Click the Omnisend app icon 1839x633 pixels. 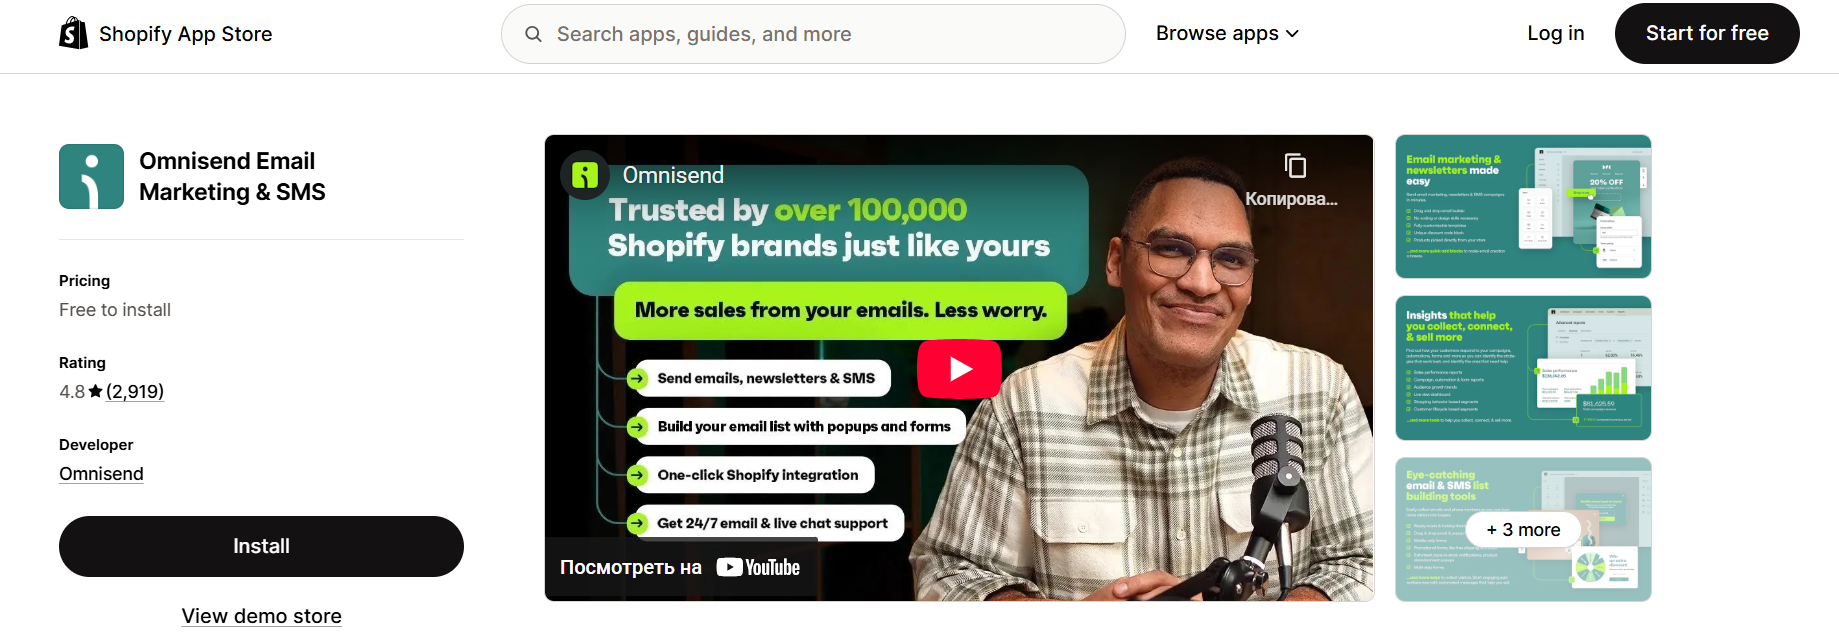91,176
